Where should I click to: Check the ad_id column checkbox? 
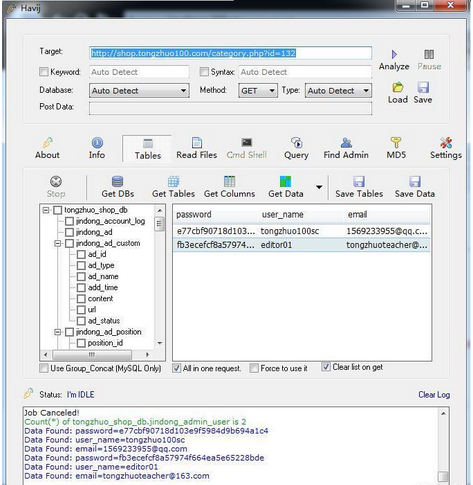[x=81, y=255]
